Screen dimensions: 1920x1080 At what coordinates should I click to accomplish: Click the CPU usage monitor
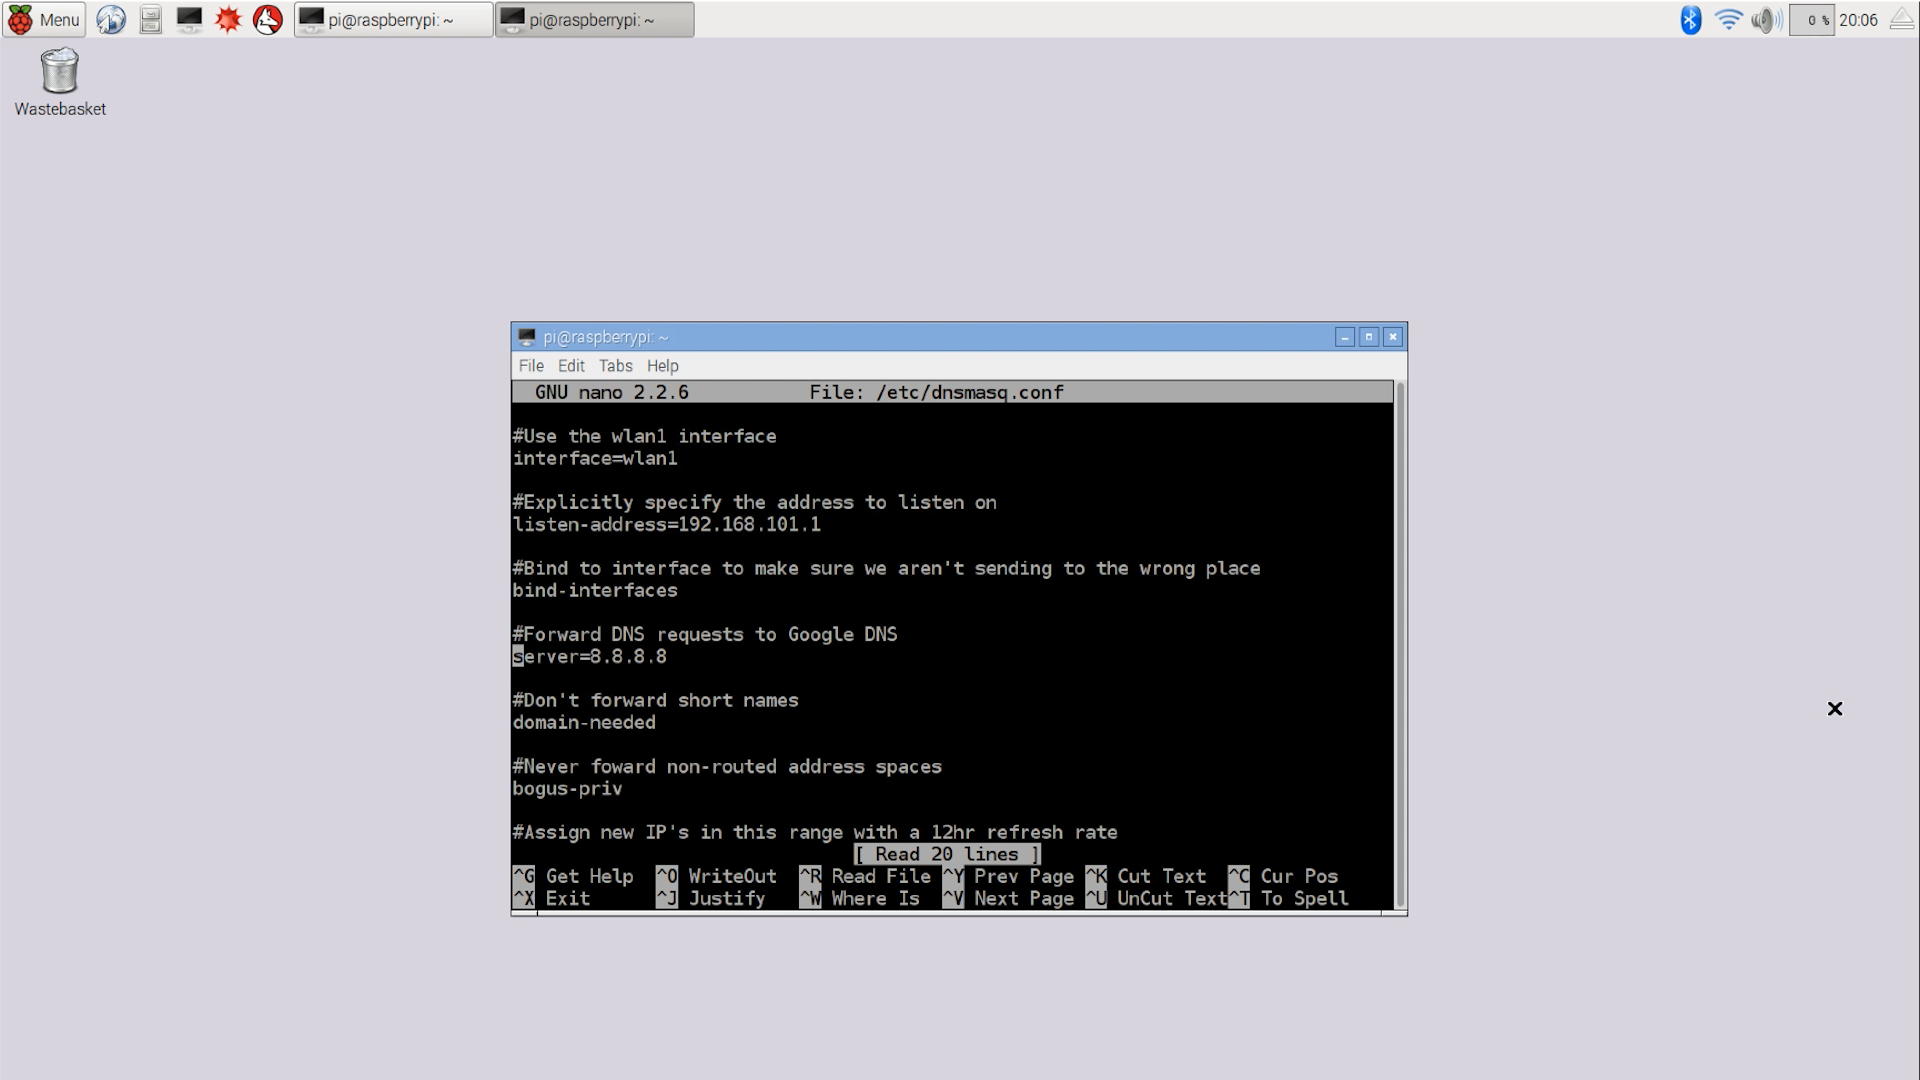(1812, 19)
